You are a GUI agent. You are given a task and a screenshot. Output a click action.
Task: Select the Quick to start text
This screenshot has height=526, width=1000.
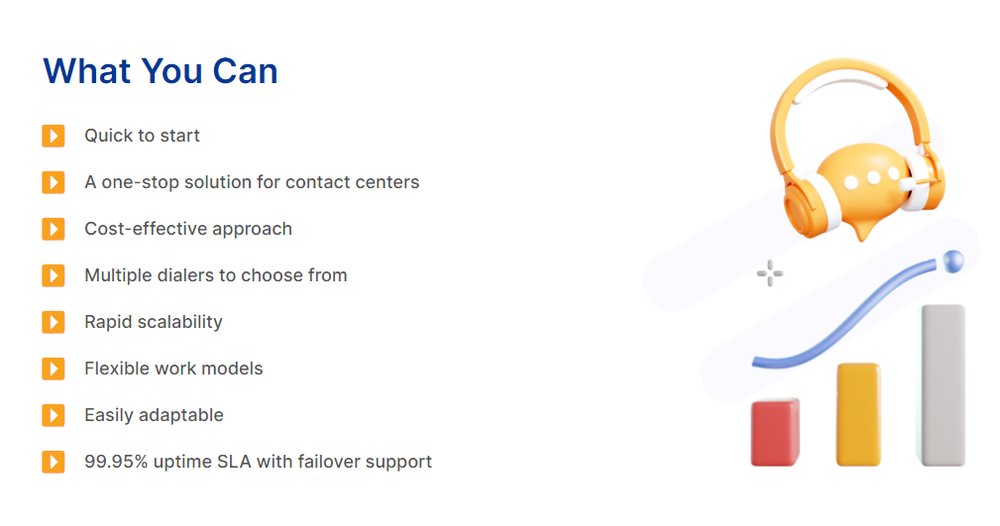coord(142,136)
